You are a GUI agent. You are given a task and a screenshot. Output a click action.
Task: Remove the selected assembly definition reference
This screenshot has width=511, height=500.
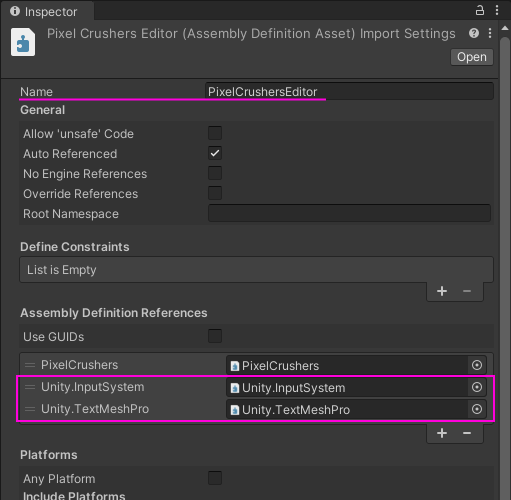click(467, 433)
